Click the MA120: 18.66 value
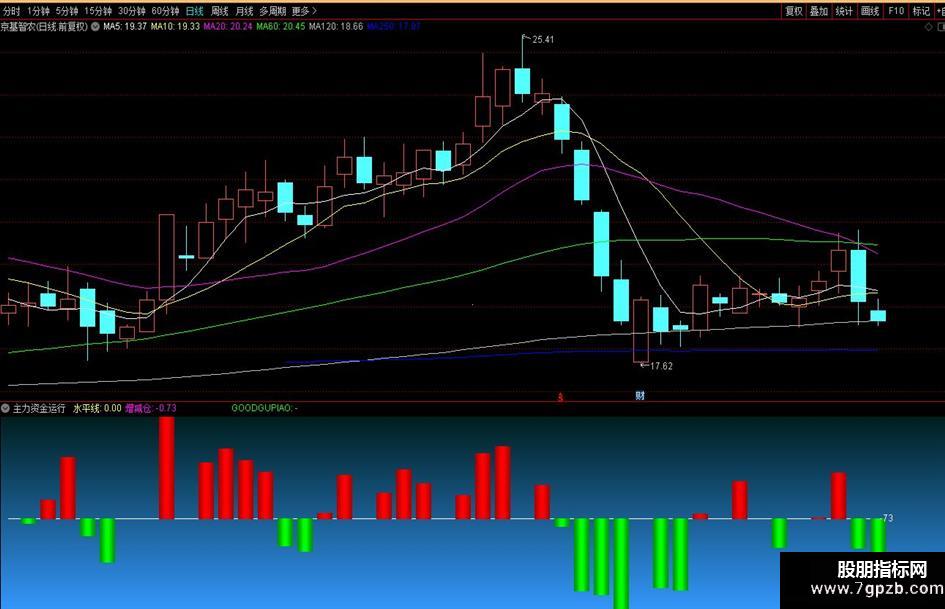Viewport: 945px width, 609px height. pos(336,27)
